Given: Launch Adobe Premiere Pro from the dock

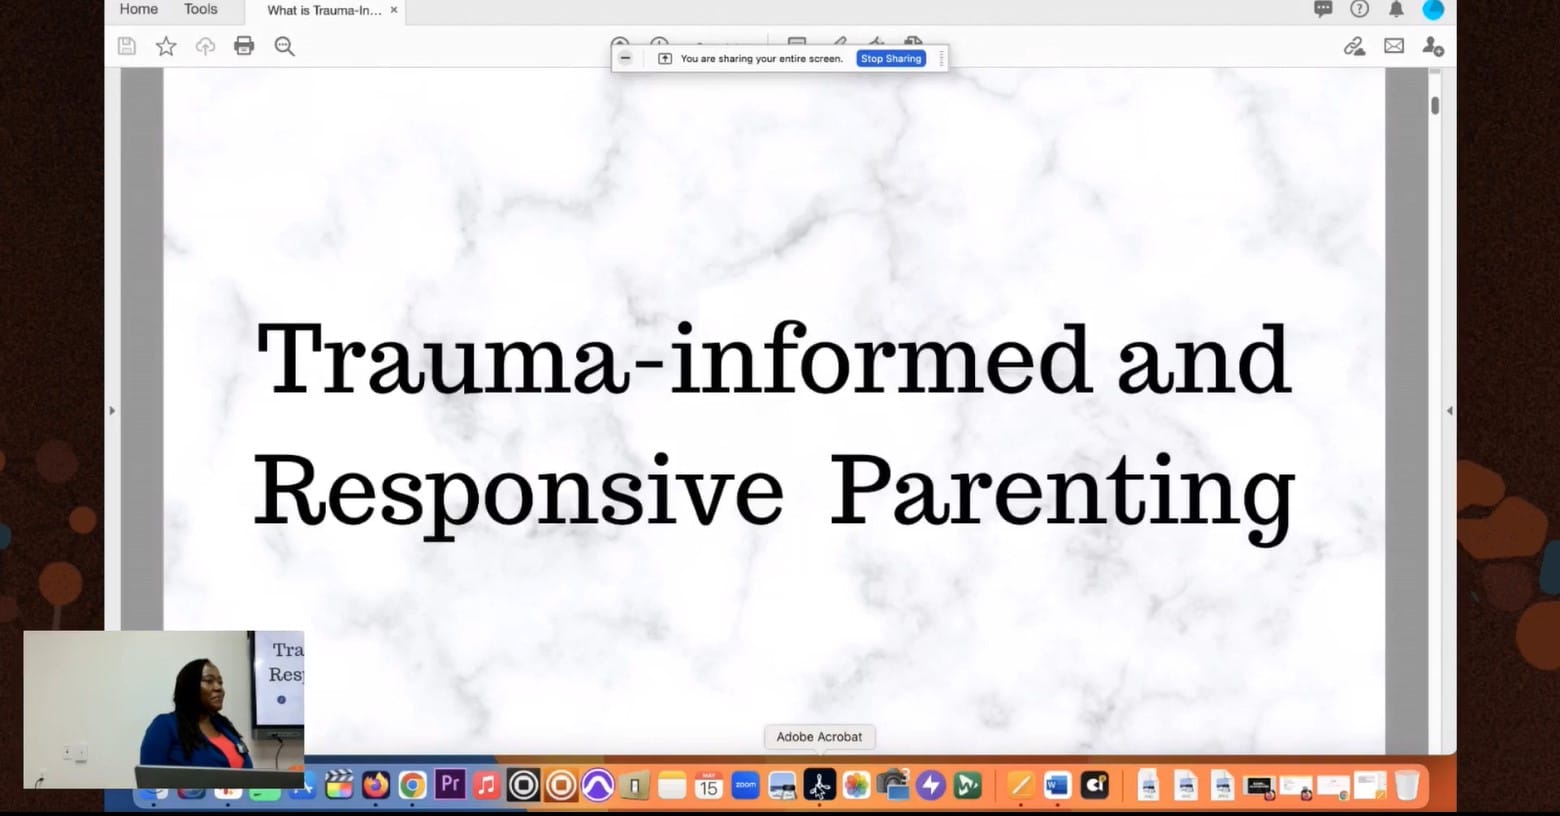Looking at the screenshot, I should tap(450, 785).
